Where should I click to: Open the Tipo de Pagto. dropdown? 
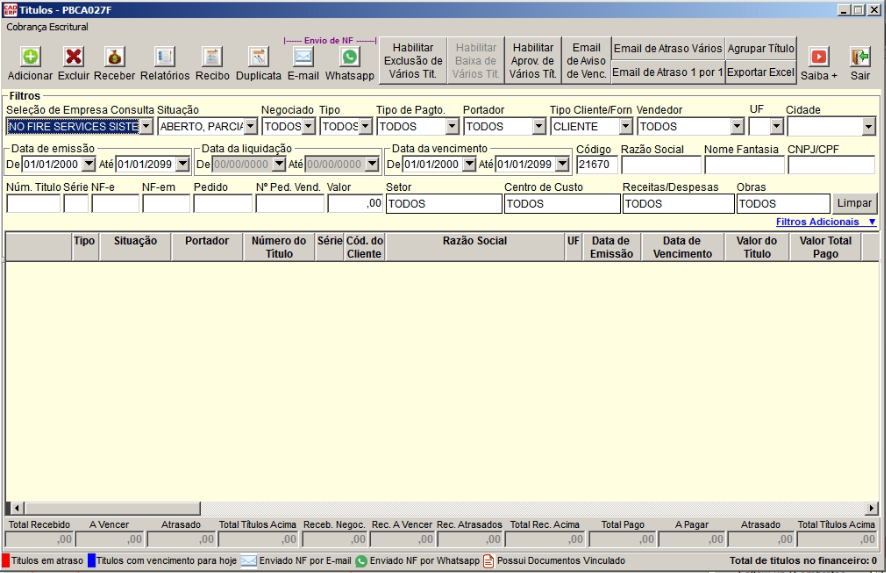(x=452, y=127)
